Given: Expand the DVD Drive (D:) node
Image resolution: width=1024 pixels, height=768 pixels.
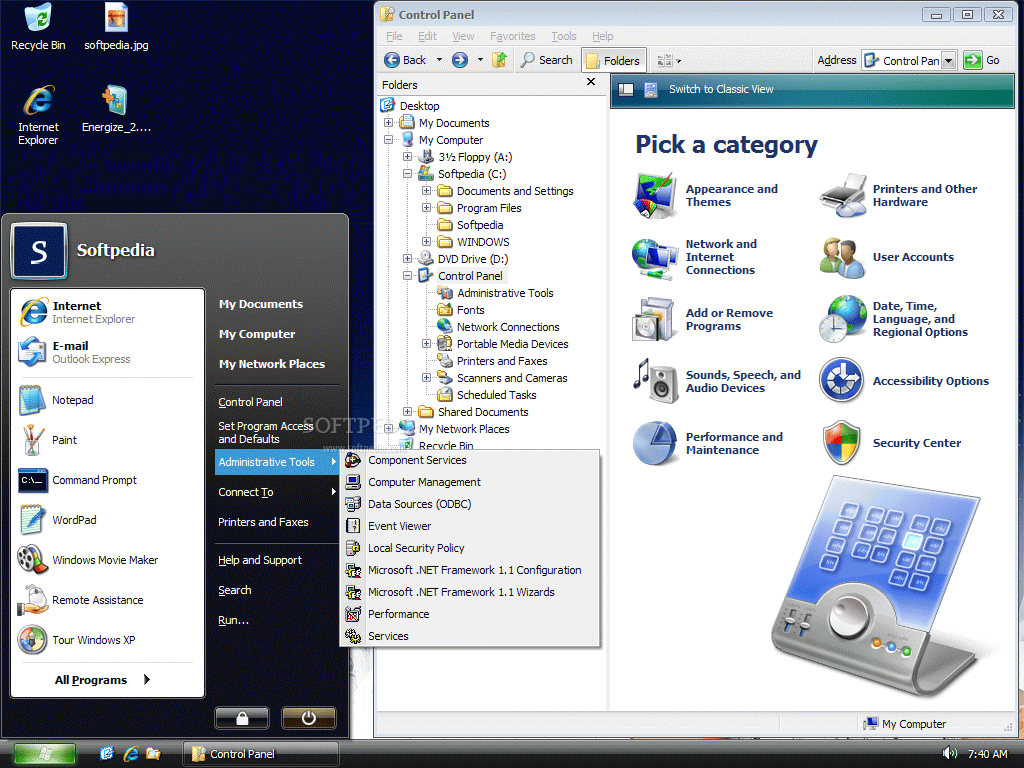Looking at the screenshot, I should pos(408,259).
